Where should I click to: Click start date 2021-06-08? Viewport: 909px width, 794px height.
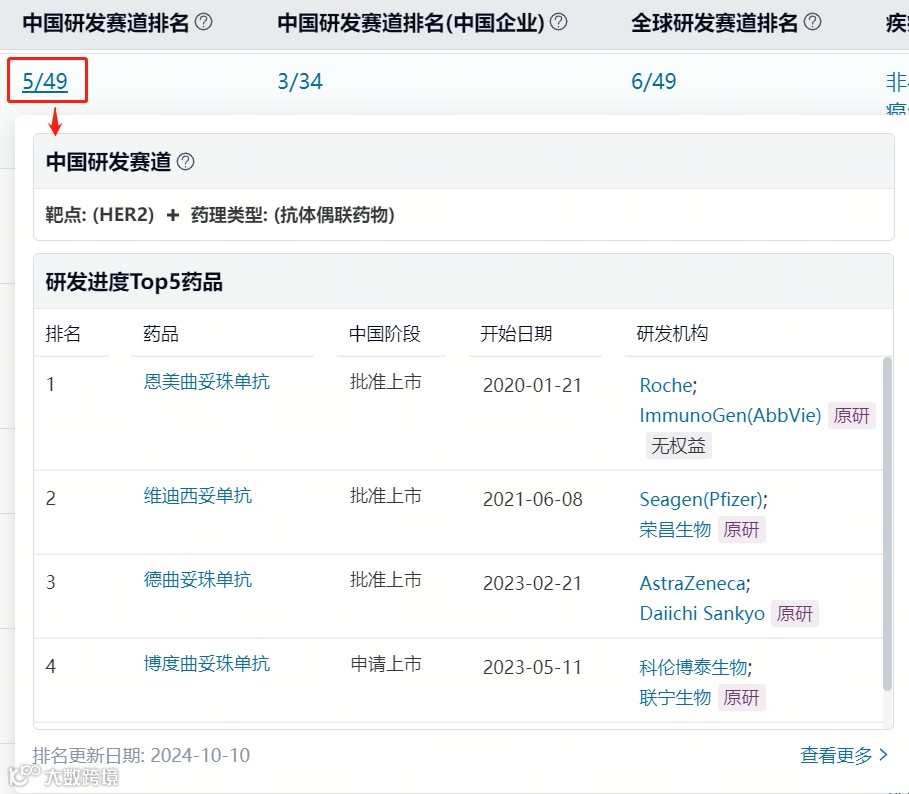tap(532, 500)
